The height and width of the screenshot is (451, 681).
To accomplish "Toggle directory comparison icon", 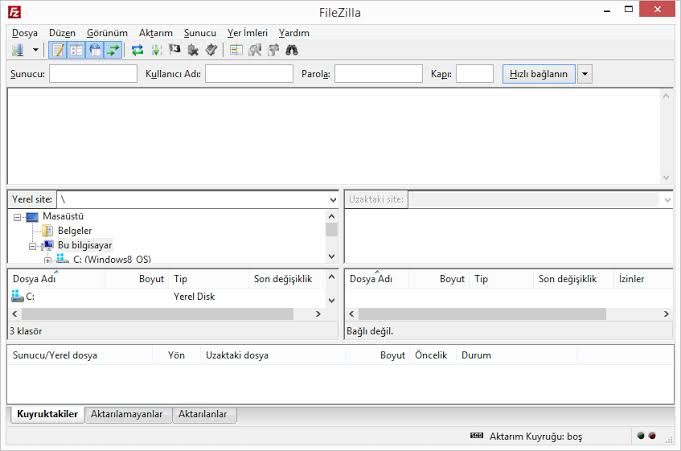I will (255, 50).
